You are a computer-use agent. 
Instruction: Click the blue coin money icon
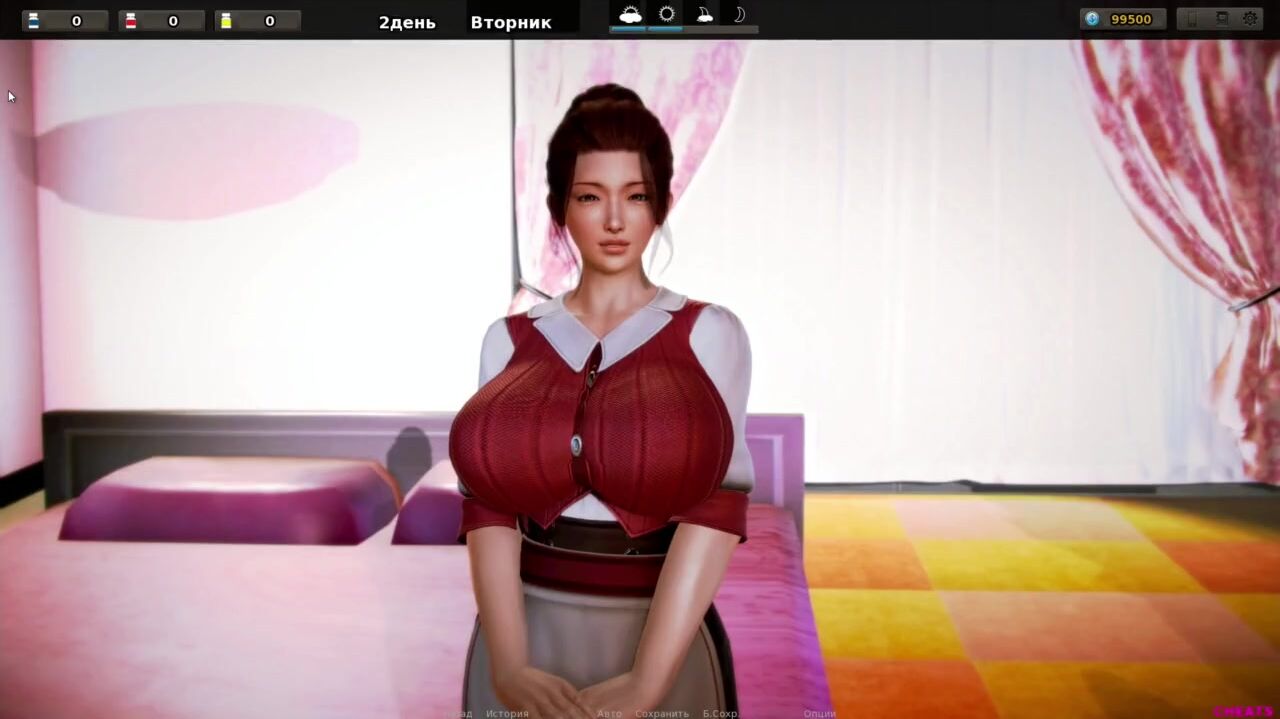(1092, 19)
